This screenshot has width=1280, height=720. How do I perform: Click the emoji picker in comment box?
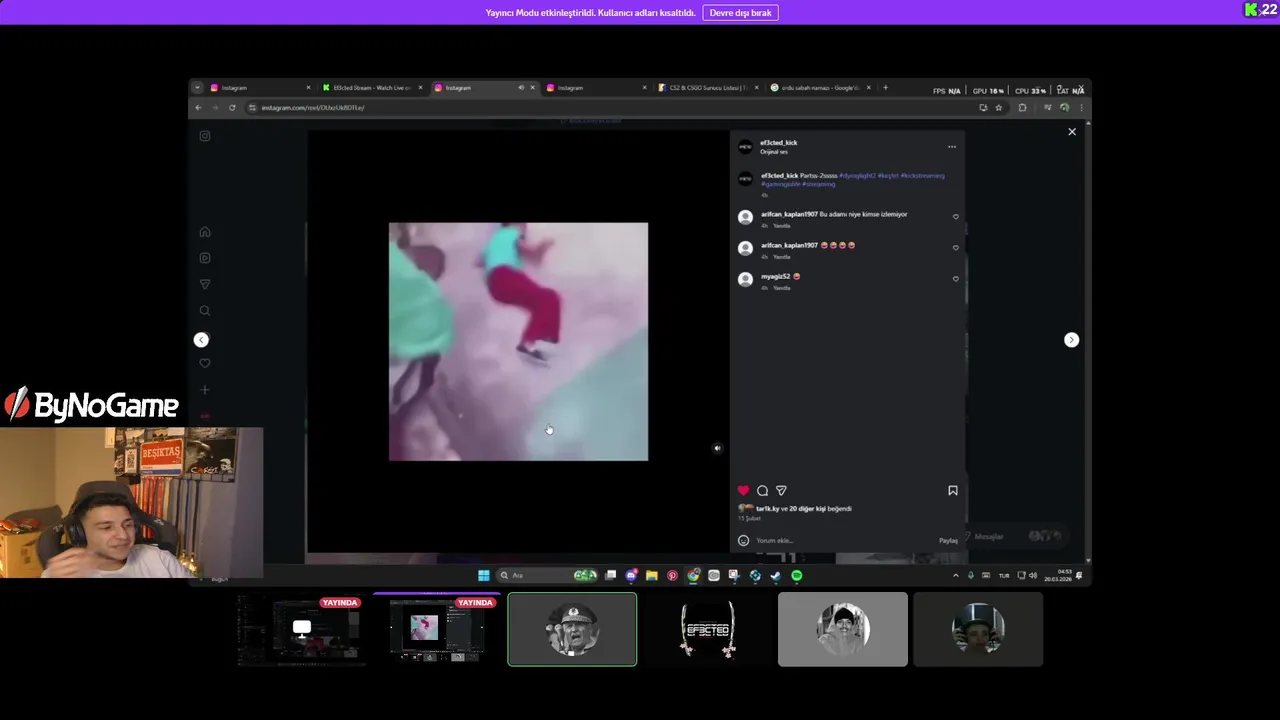pyautogui.click(x=743, y=540)
